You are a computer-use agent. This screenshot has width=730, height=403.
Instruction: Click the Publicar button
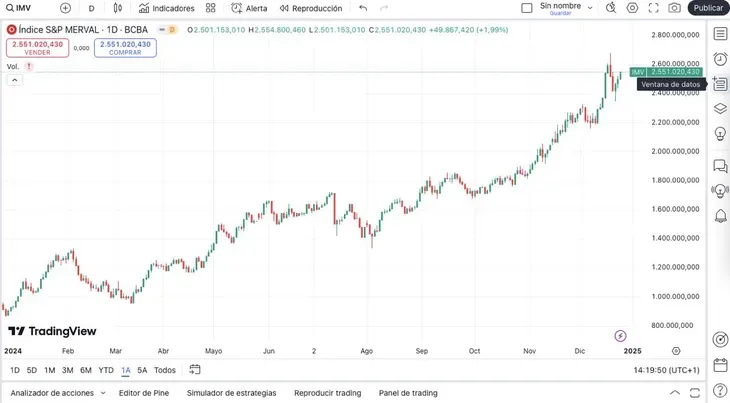pyautogui.click(x=708, y=8)
